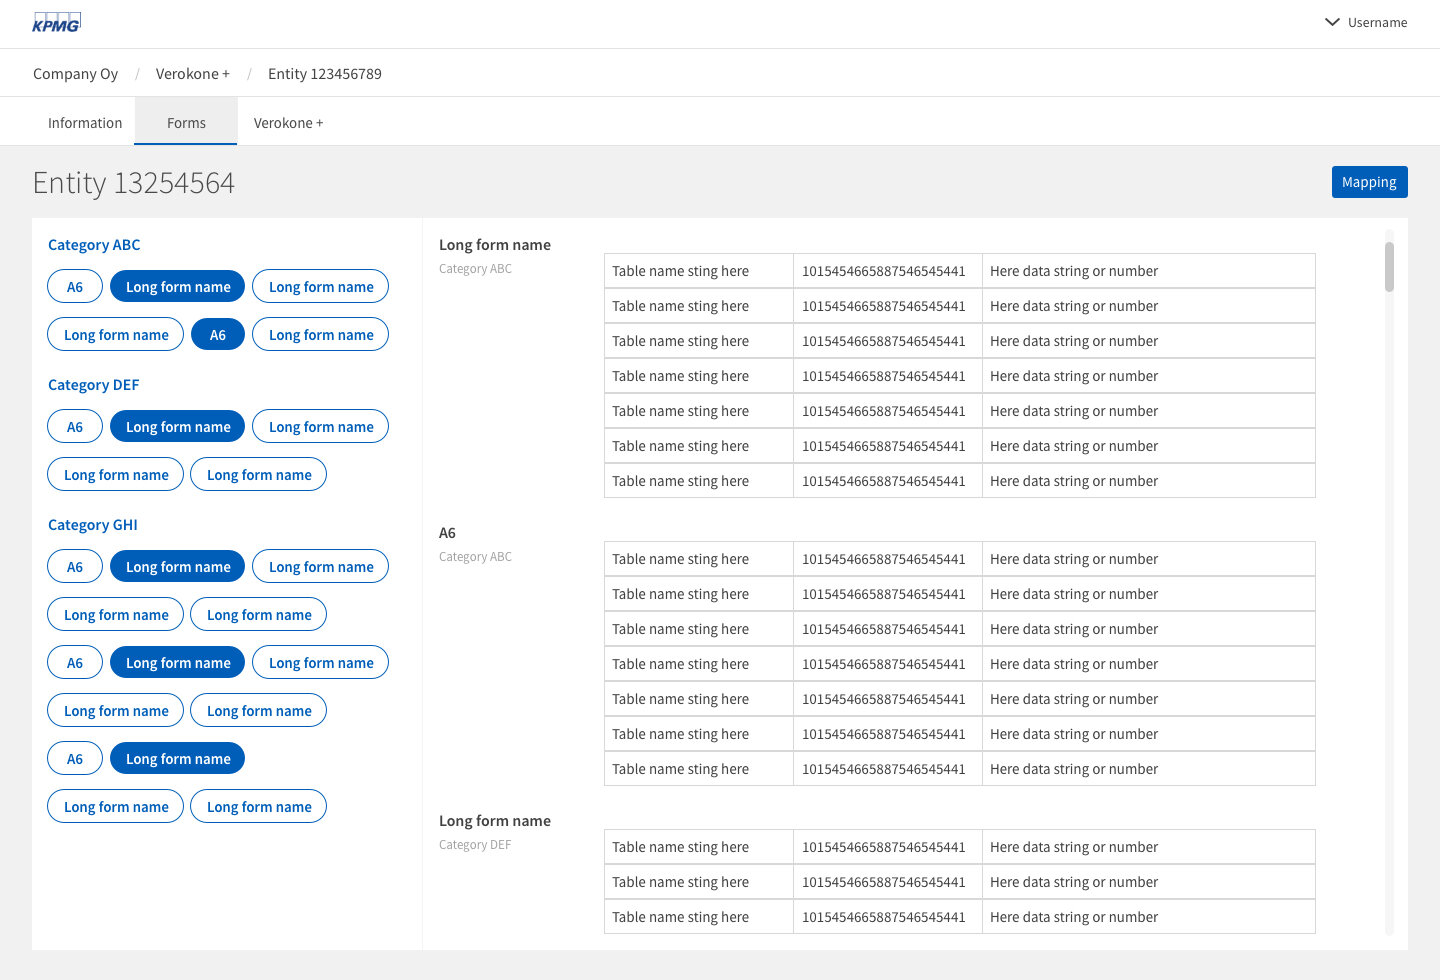
Task: Click the blue Category ABC sidebar heading
Action: [x=94, y=245]
